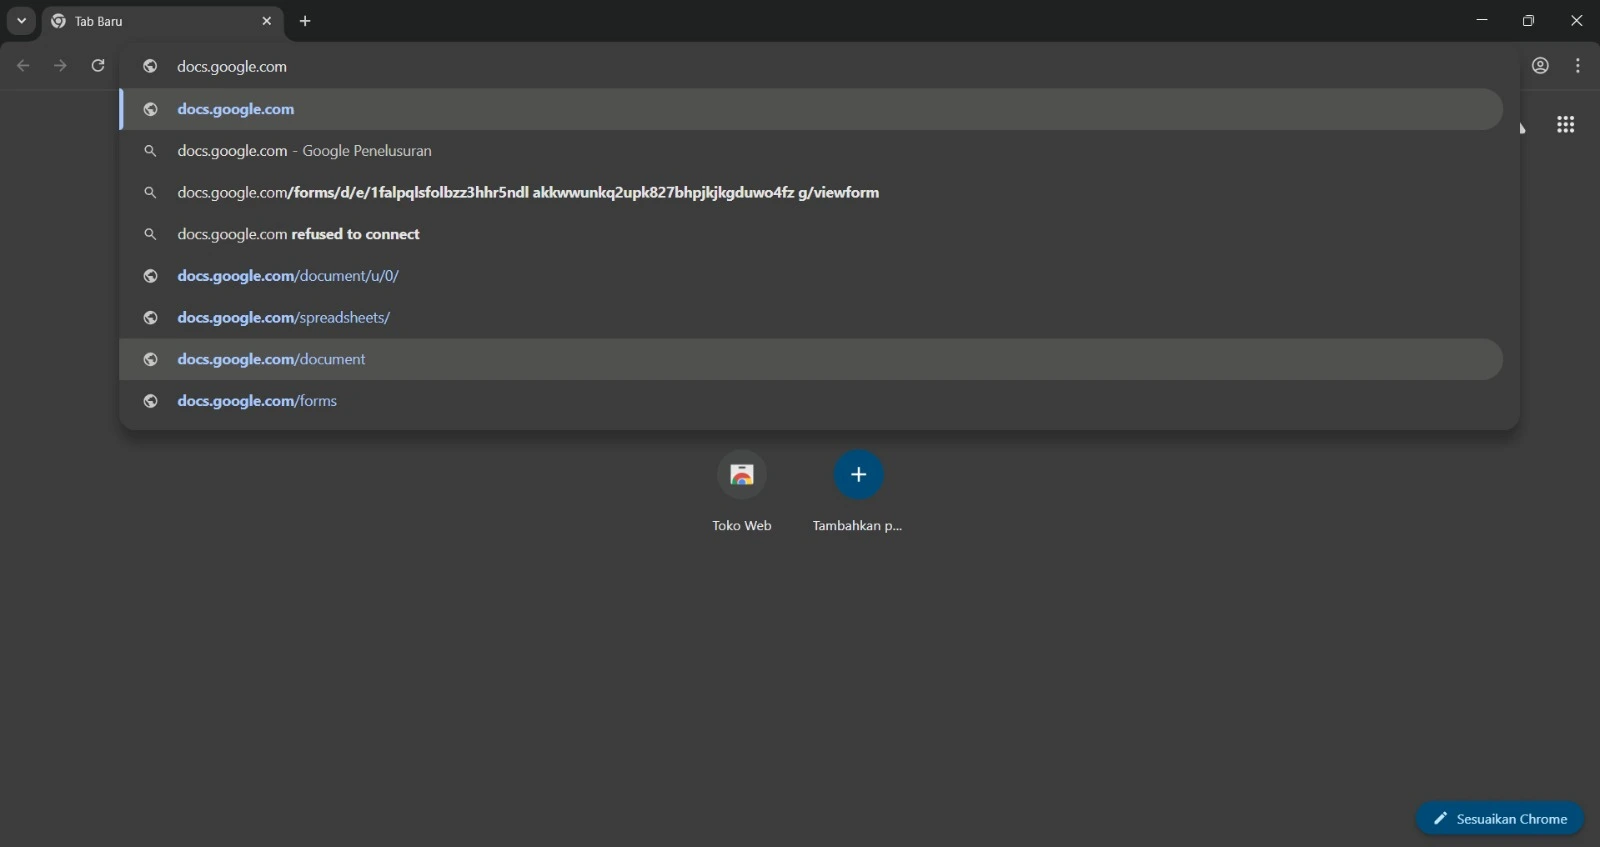The width and height of the screenshot is (1600, 847).
Task: Click Sesuaikan Chrome button
Action: click(x=1499, y=819)
